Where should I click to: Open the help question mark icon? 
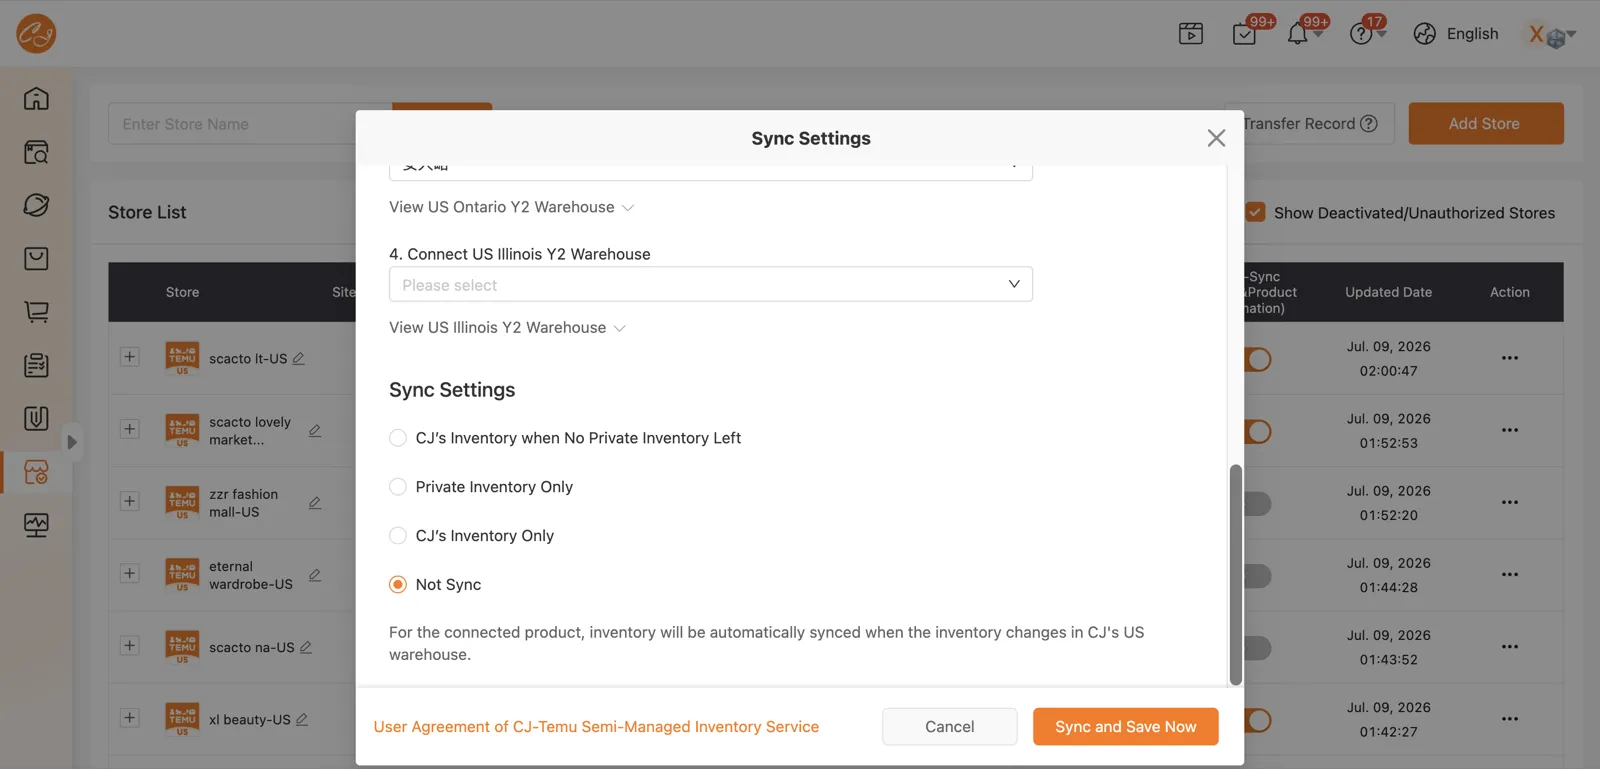(x=1361, y=34)
